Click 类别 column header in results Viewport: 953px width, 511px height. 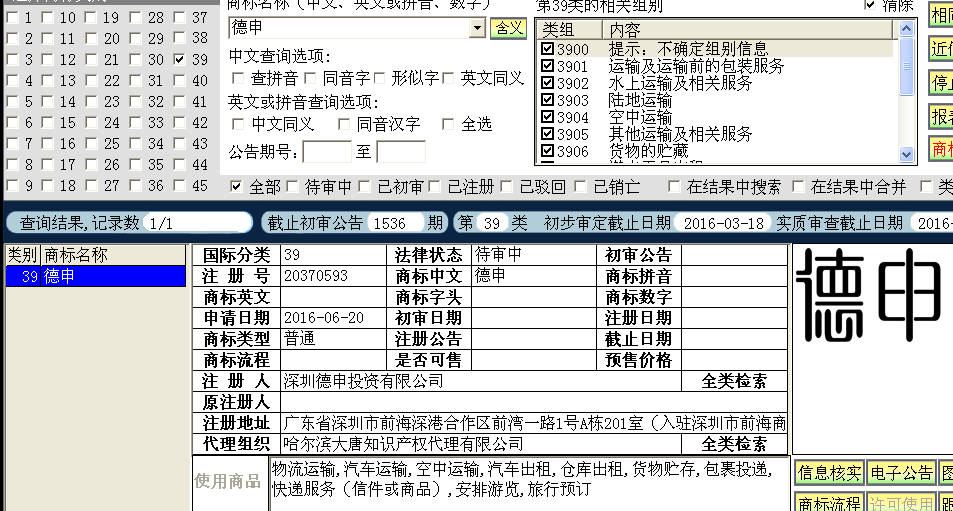(x=22, y=255)
